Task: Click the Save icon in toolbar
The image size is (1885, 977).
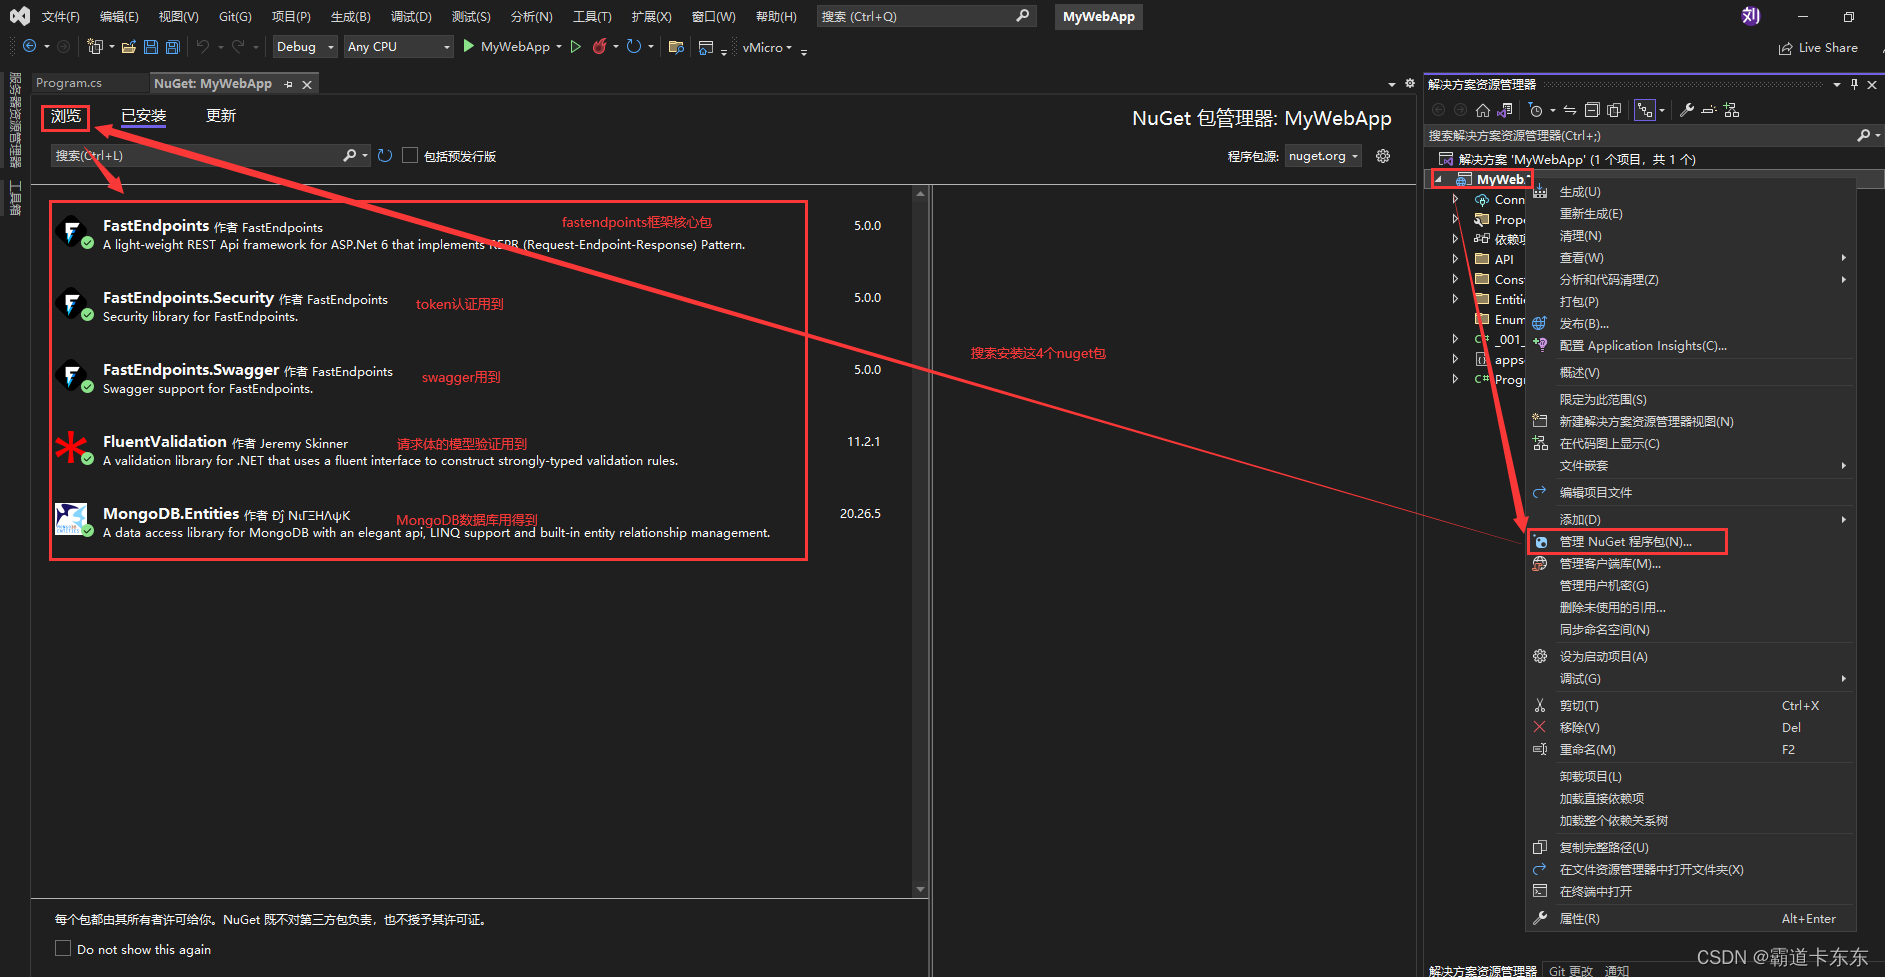Action: 151,47
